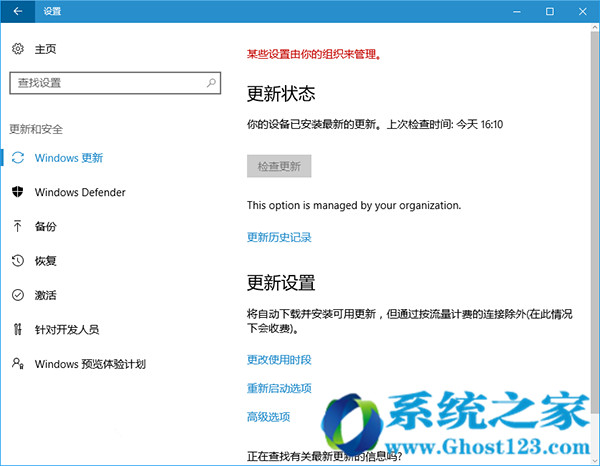Click the 更新设置 heading
The height and width of the screenshot is (466, 600).
pos(281,283)
